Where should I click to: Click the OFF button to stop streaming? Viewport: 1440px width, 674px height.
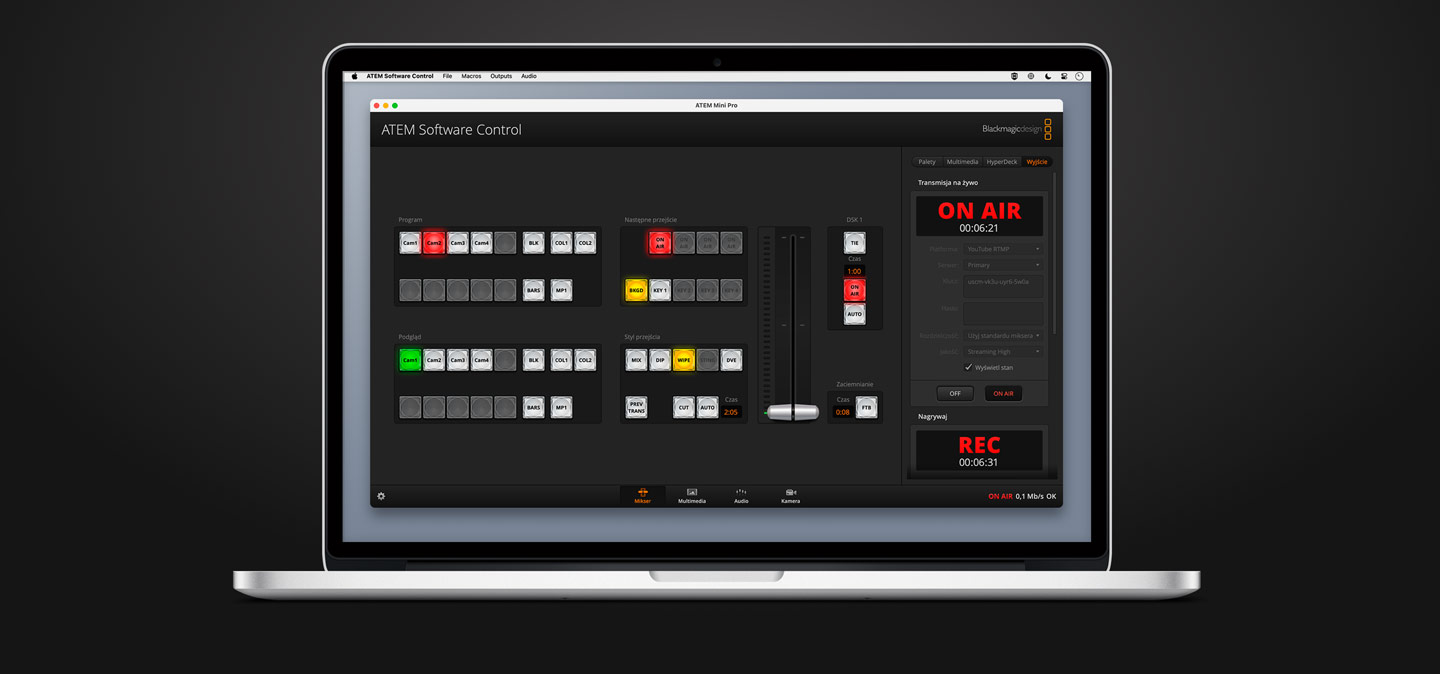pos(955,394)
